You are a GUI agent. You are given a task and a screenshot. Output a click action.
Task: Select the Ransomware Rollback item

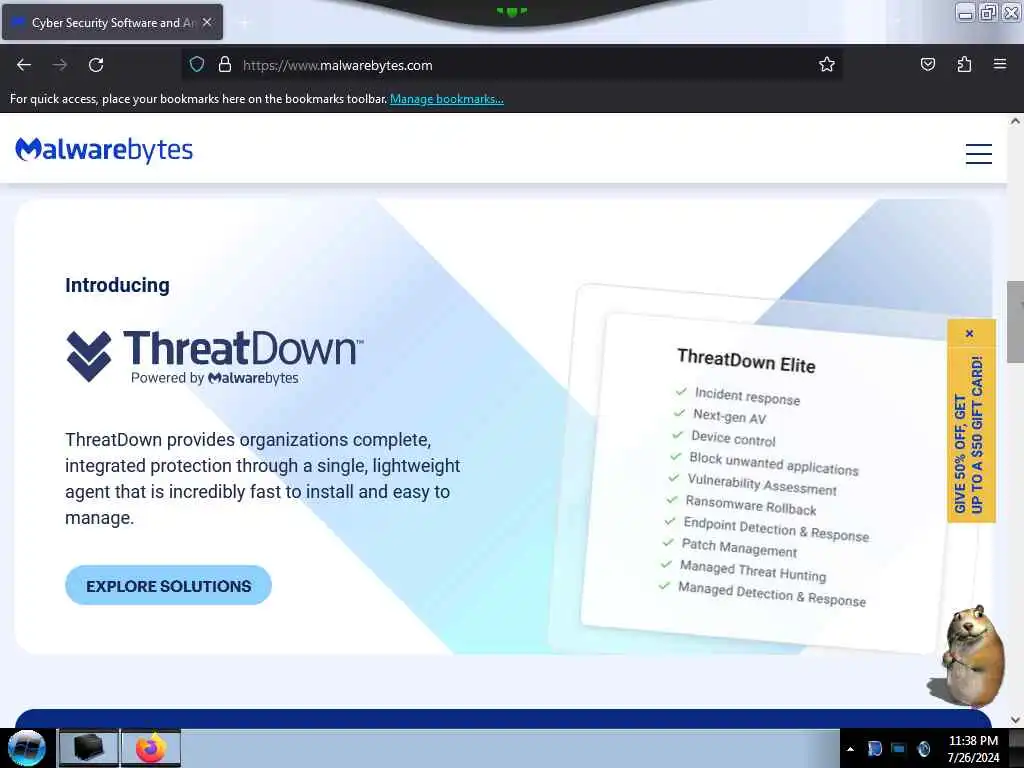click(751, 505)
